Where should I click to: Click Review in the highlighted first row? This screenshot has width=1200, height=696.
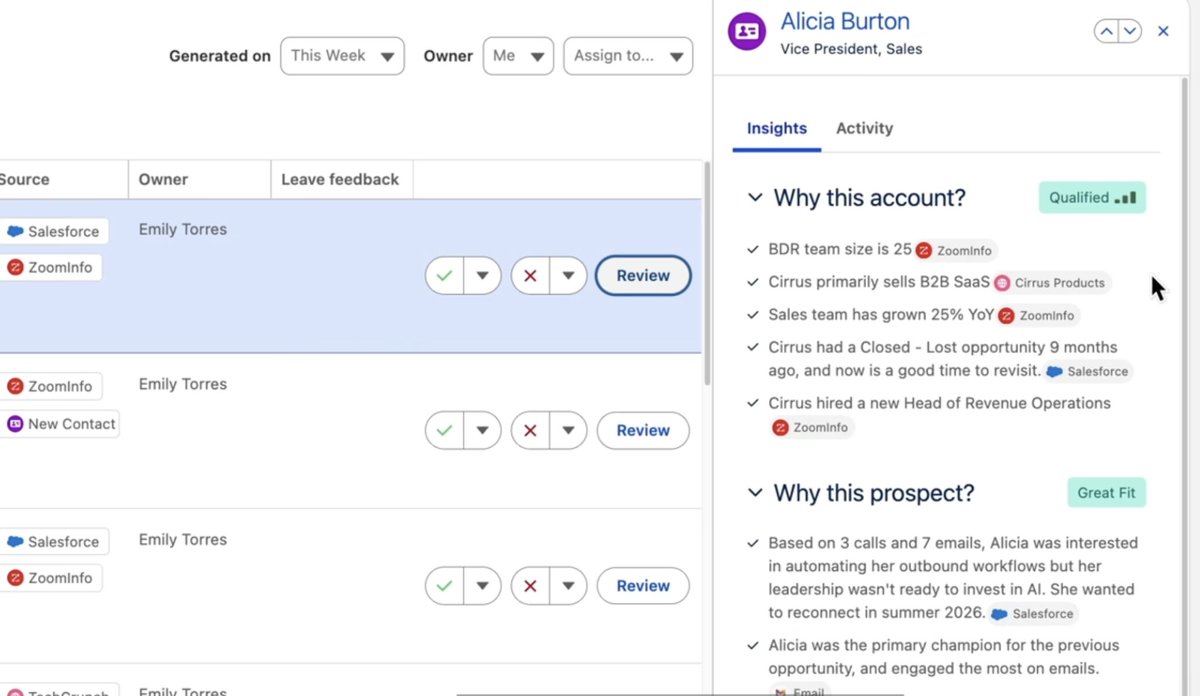tap(643, 276)
